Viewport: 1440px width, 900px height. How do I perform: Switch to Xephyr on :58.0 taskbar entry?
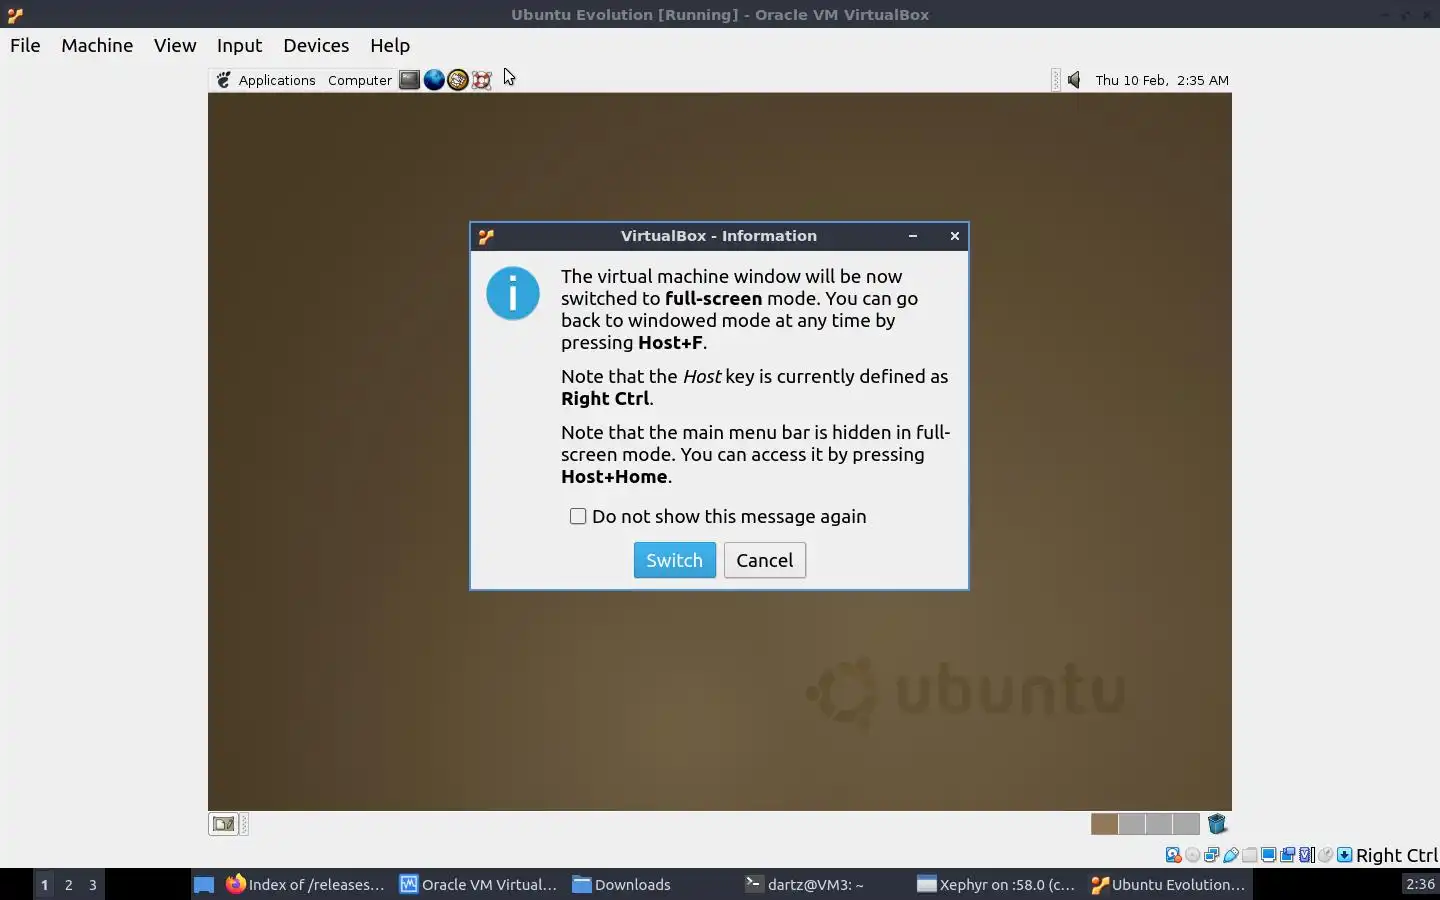[x=996, y=884]
